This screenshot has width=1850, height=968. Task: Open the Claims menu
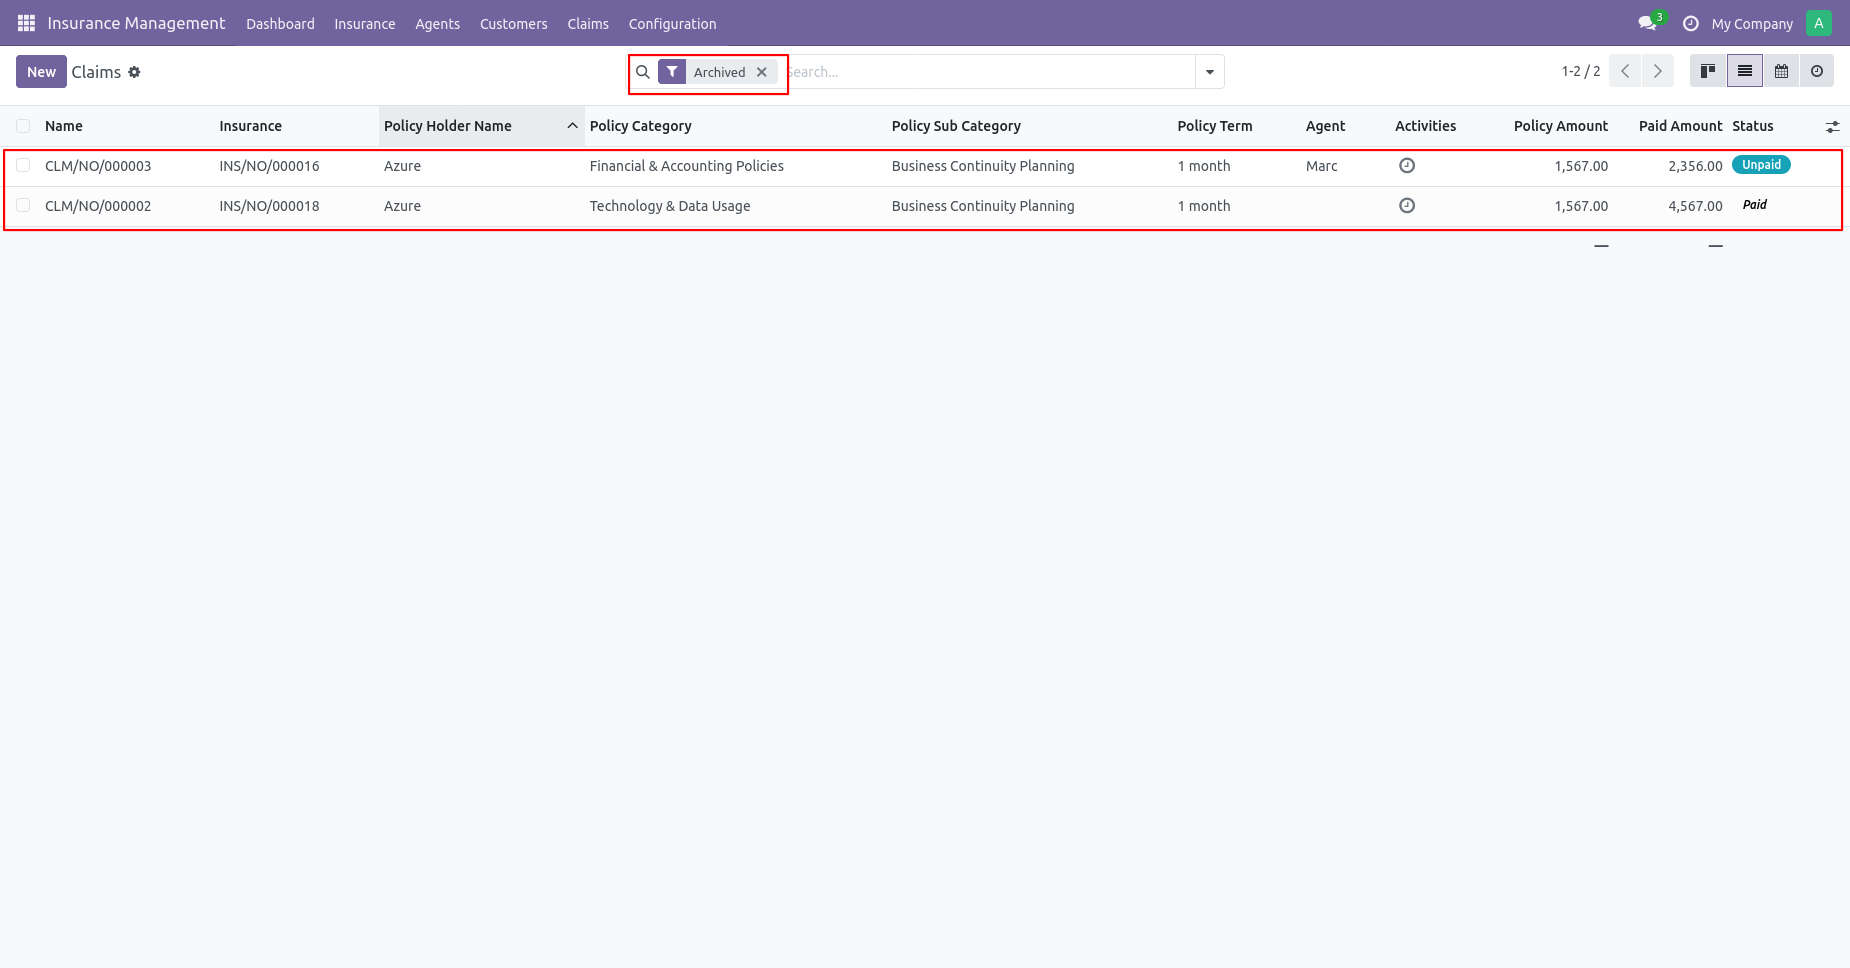[588, 24]
